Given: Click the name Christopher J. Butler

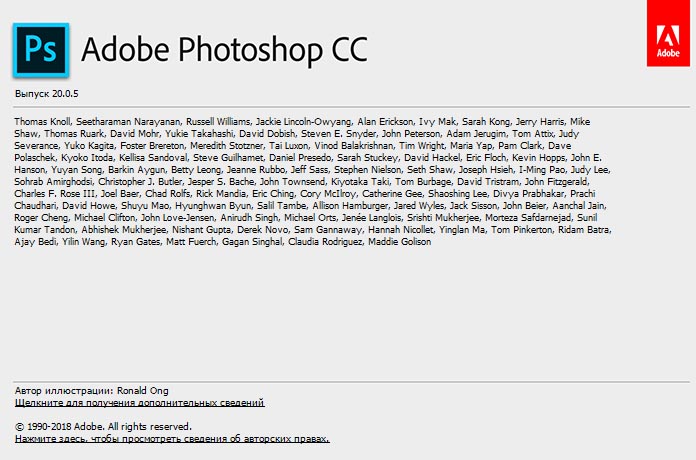Looking at the screenshot, I should pos(140,182).
